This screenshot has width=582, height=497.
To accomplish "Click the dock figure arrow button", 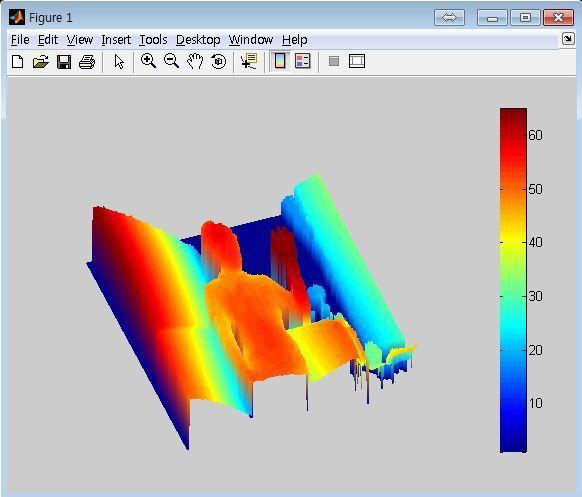I will (x=568, y=39).
